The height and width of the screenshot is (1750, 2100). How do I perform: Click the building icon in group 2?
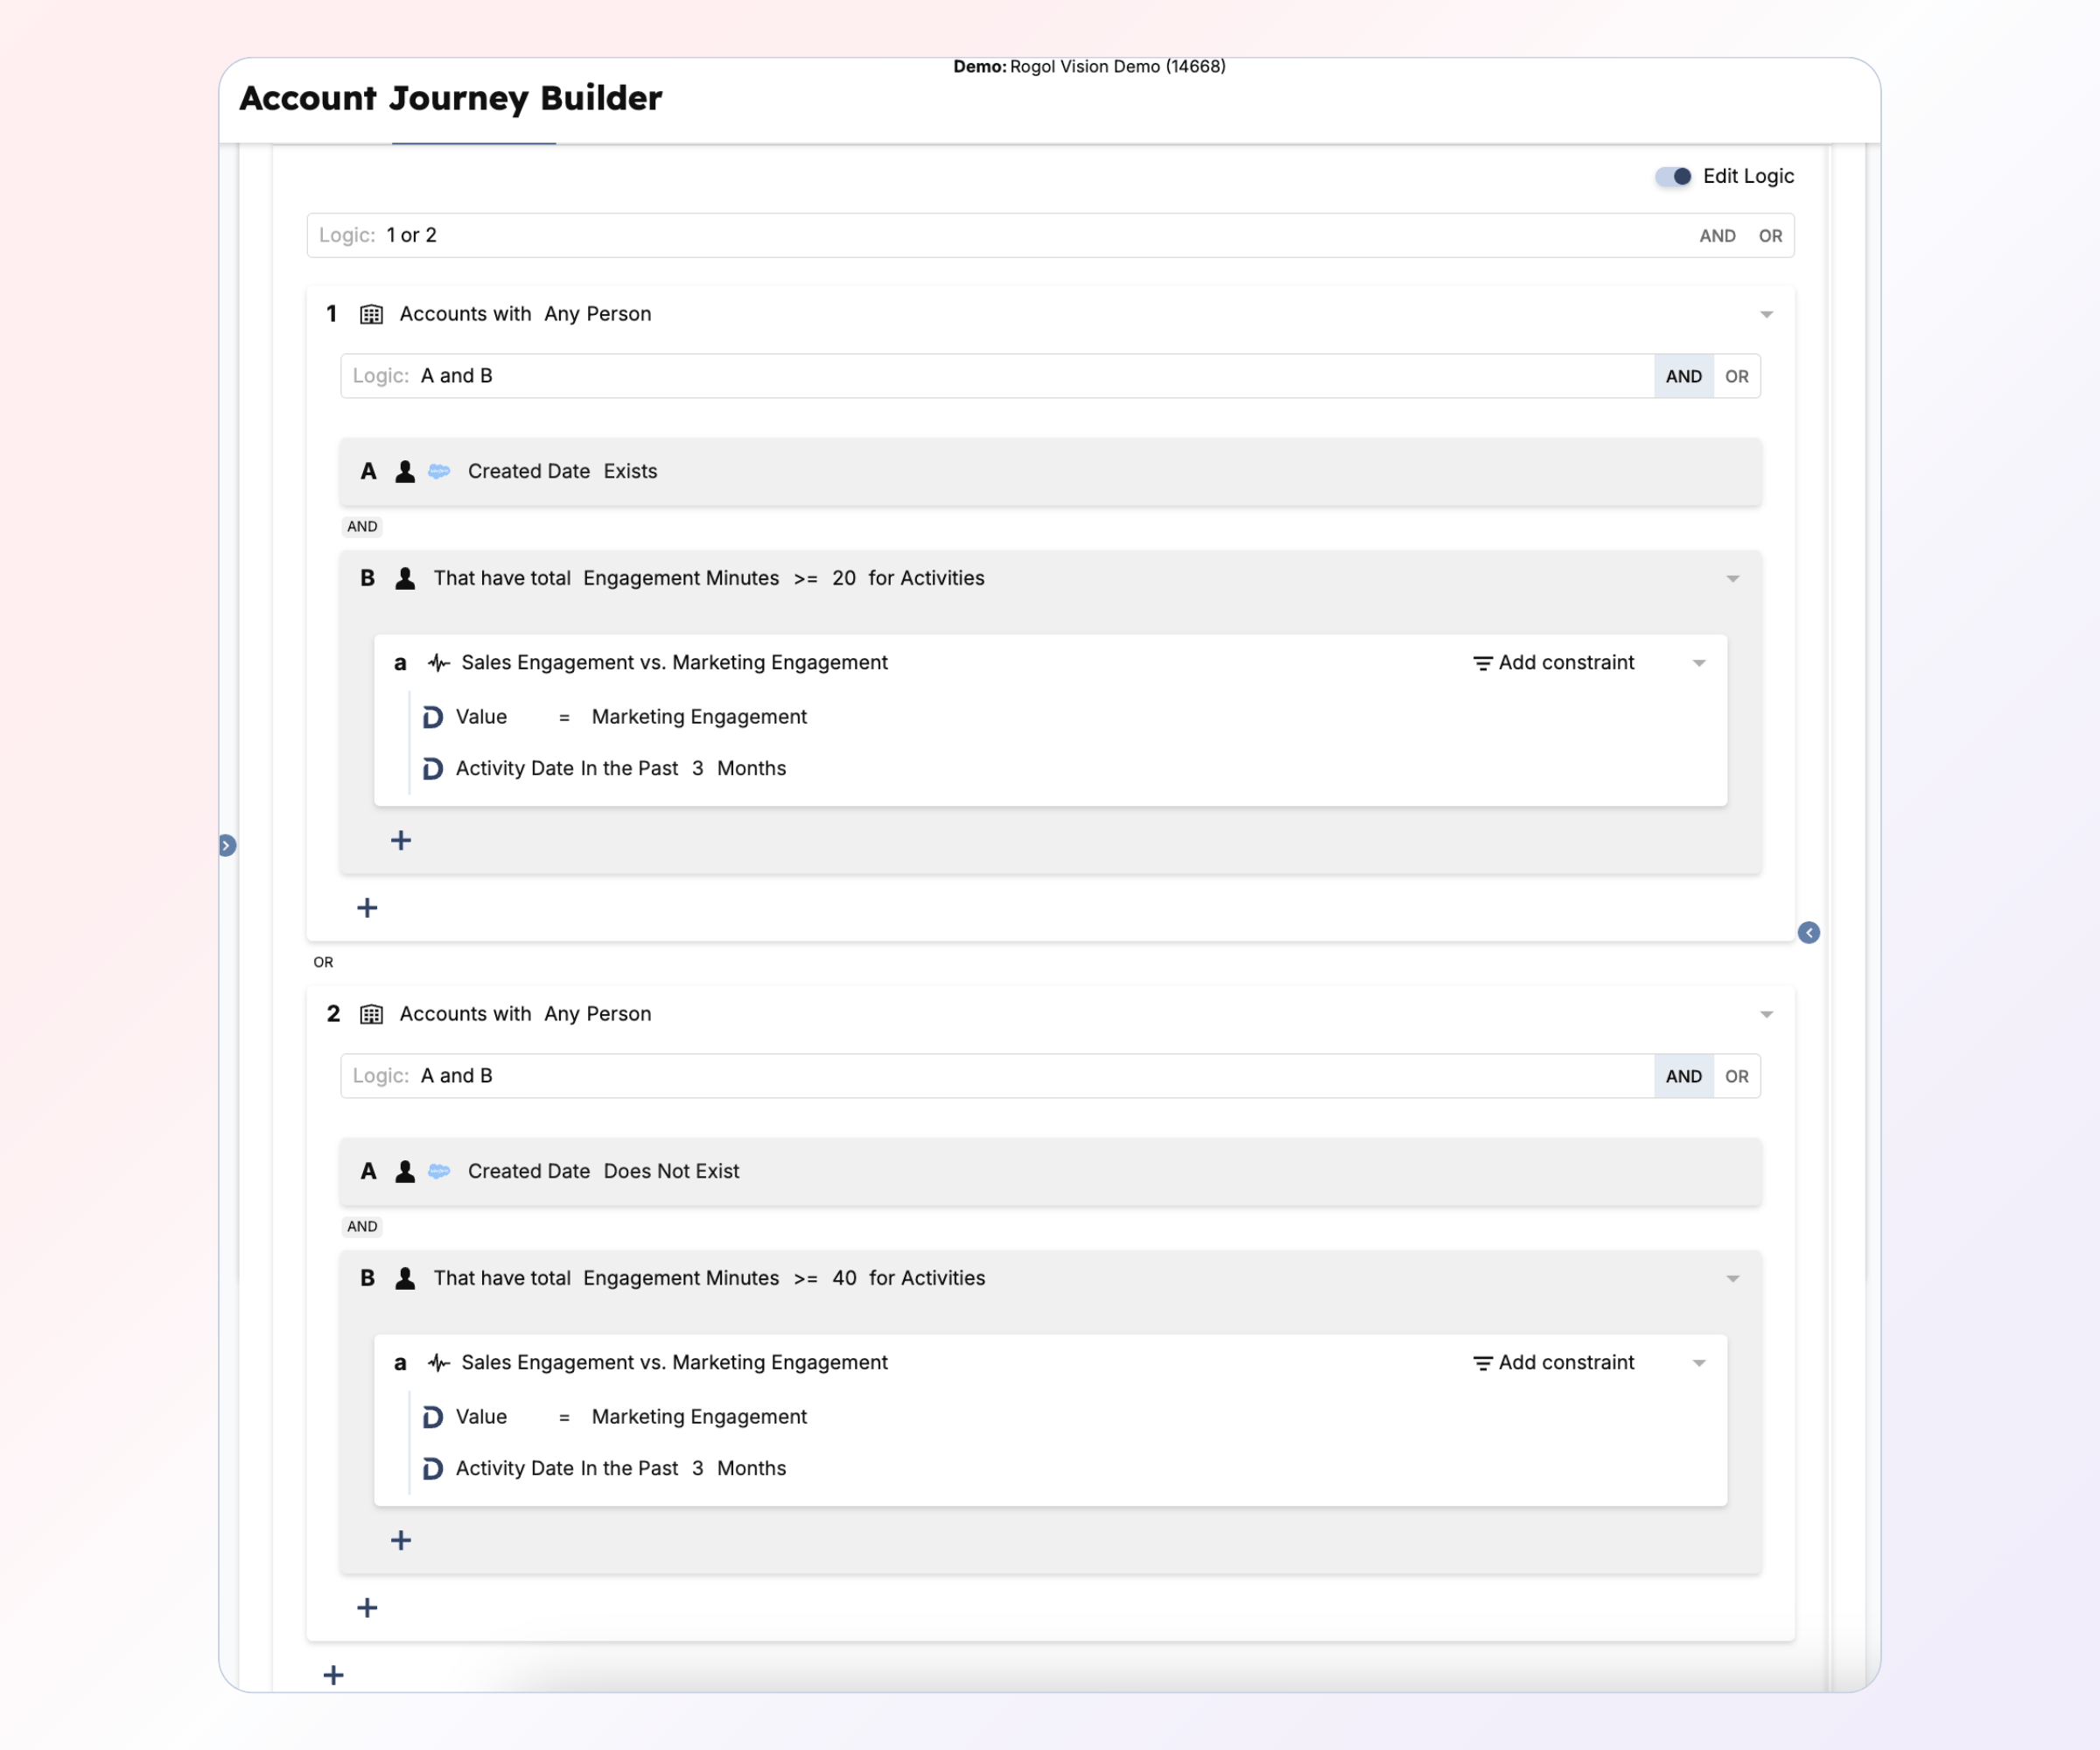pos(371,1014)
